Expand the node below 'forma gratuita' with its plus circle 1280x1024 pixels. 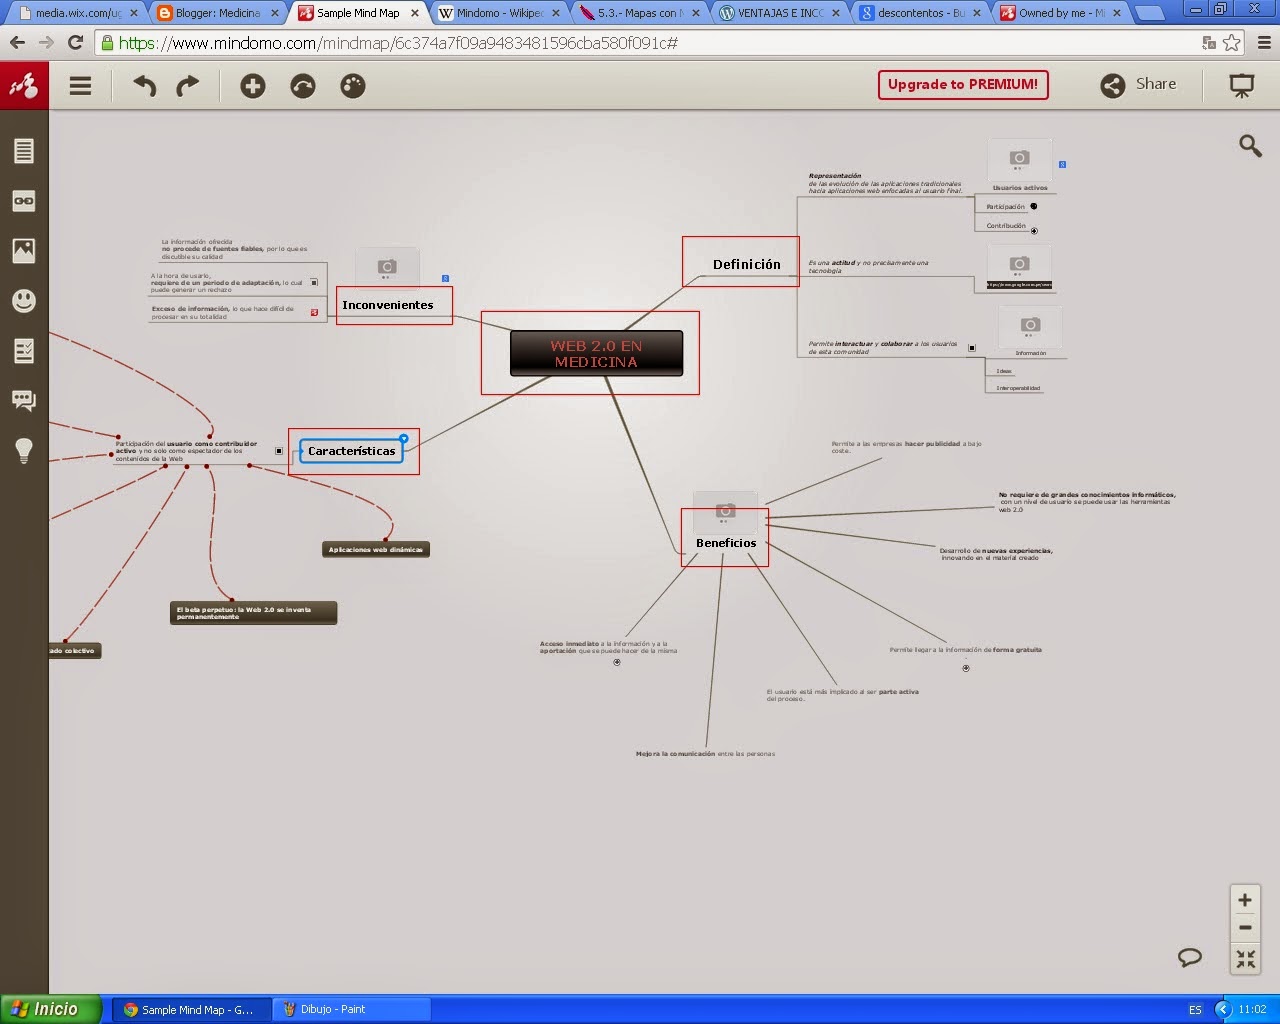tap(965, 667)
